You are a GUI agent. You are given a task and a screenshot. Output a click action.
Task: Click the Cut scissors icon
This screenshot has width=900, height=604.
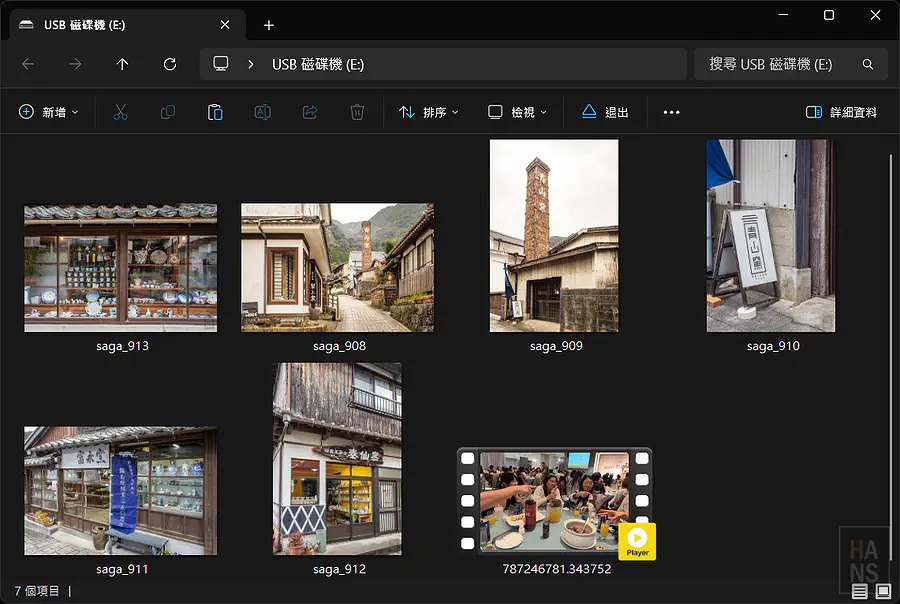point(121,113)
